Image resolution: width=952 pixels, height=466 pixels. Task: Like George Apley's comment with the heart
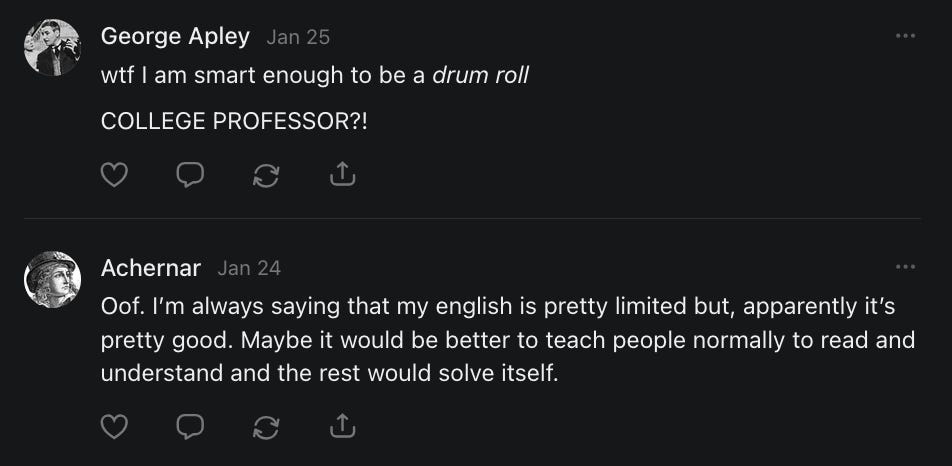coord(115,176)
